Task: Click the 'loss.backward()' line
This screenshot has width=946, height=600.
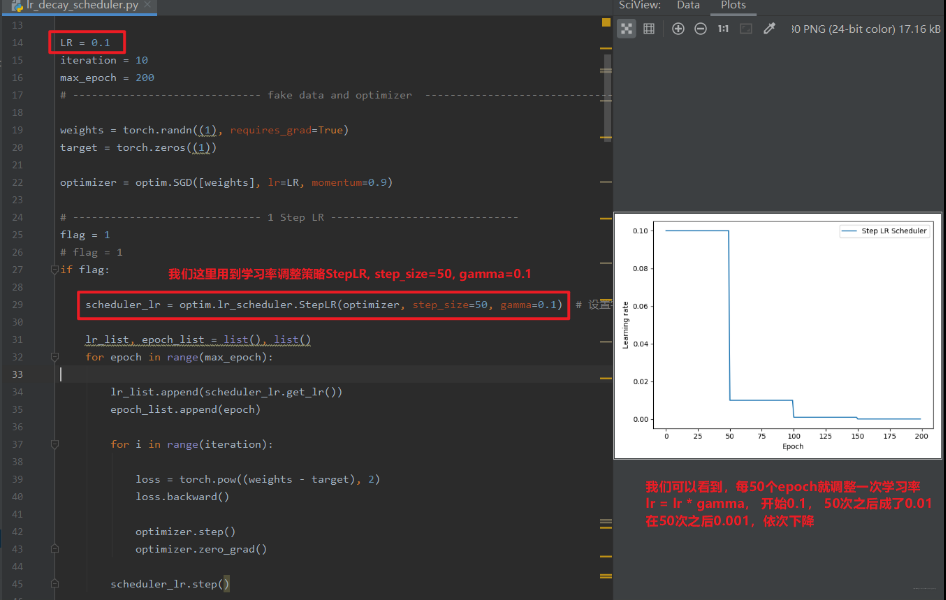Action: 182,497
